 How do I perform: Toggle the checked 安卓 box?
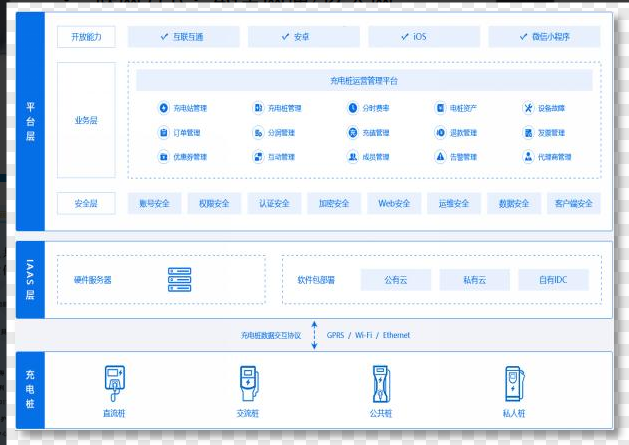pyautogui.click(x=304, y=37)
